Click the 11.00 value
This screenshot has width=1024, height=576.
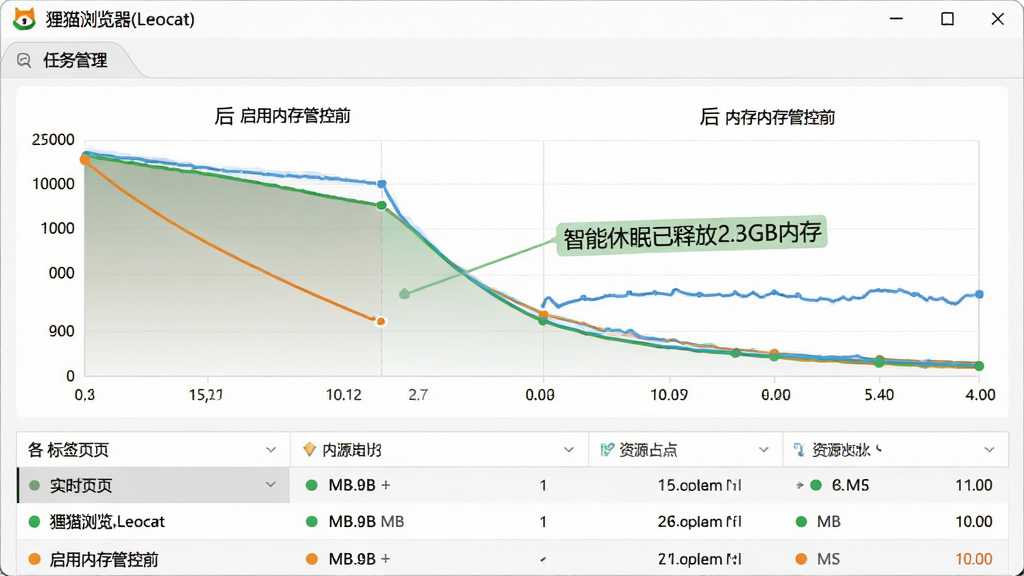click(974, 485)
